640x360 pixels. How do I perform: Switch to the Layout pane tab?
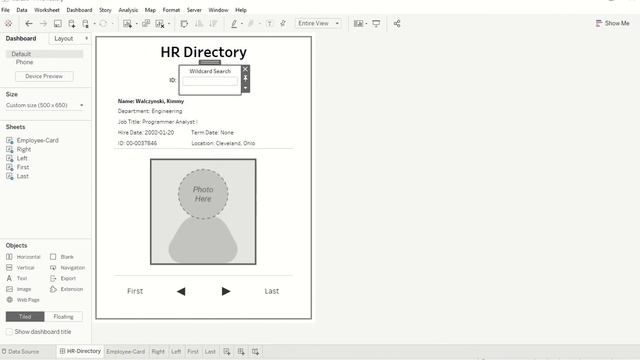[64, 38]
